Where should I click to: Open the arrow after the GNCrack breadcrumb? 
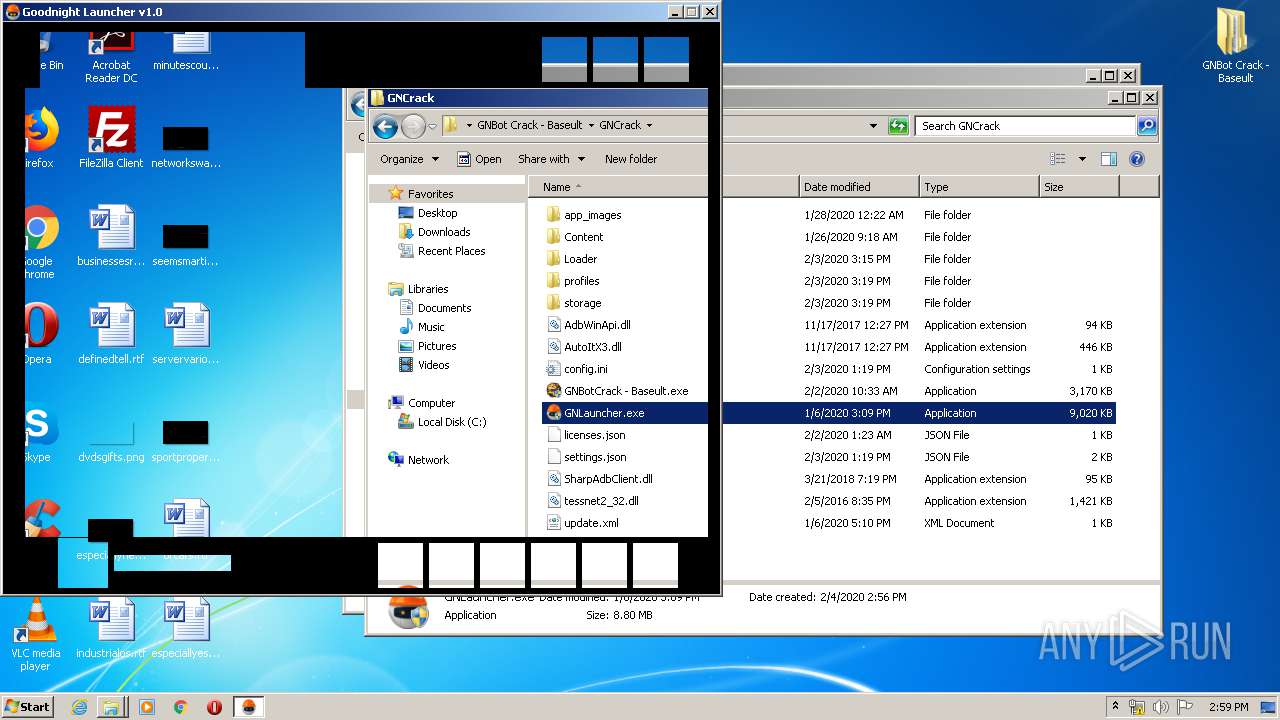tap(649, 126)
